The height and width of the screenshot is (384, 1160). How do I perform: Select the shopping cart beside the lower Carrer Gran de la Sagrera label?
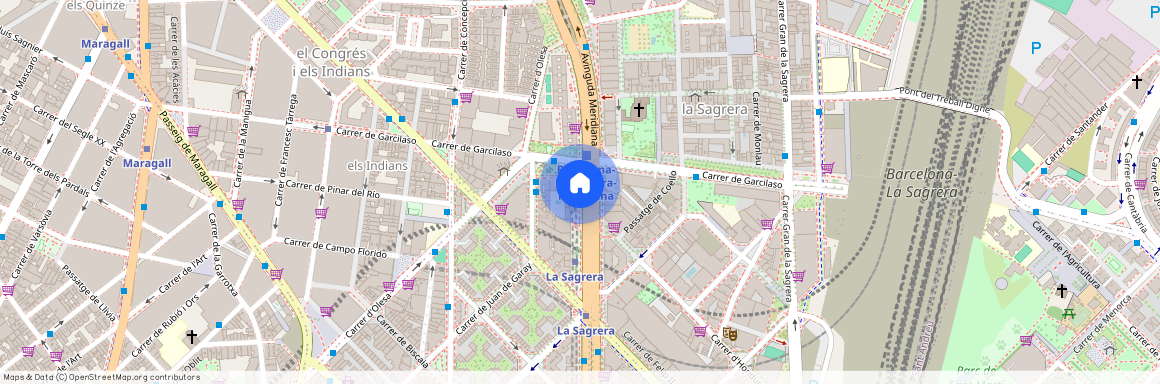[x=798, y=276]
